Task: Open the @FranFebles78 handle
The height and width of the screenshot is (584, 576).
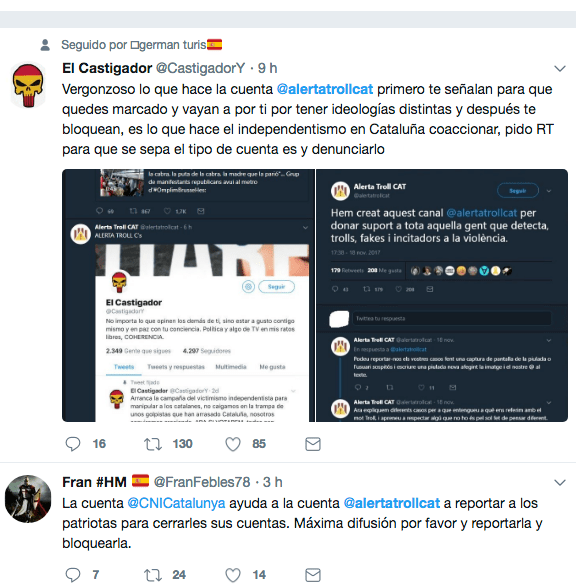Action: 202,482
